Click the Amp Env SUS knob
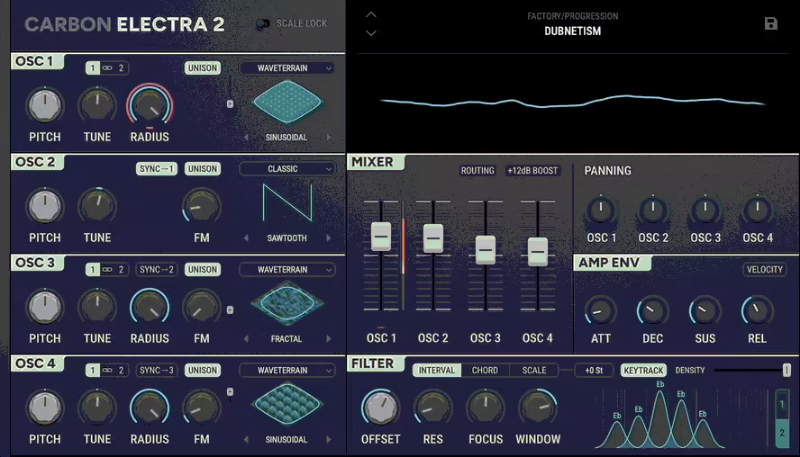 point(705,311)
